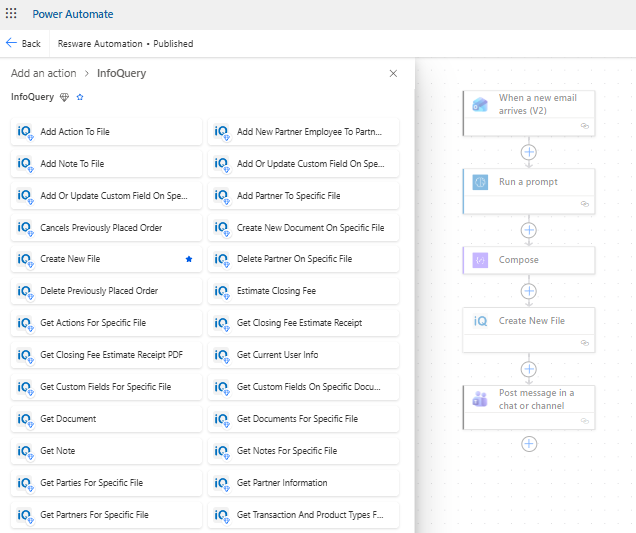This screenshot has width=636, height=533.
Task: Insert step below the email trigger
Action: [529, 152]
